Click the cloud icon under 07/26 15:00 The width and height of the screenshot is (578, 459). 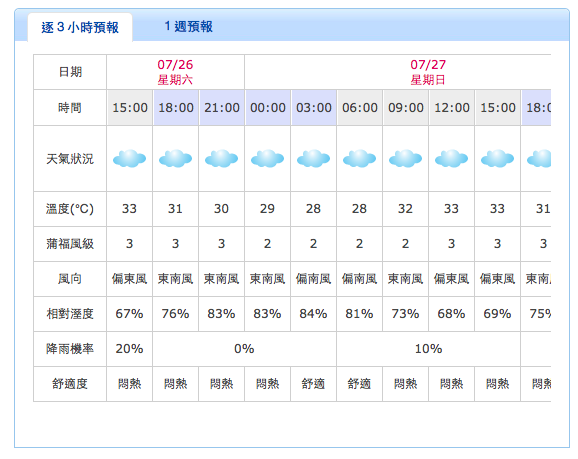pos(129,159)
